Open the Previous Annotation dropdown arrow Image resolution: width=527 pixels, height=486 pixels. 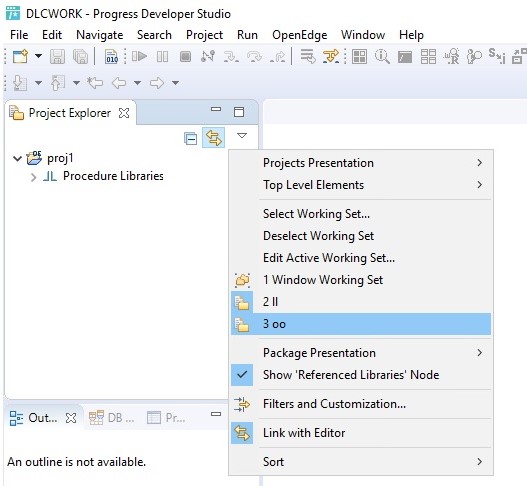click(76, 83)
